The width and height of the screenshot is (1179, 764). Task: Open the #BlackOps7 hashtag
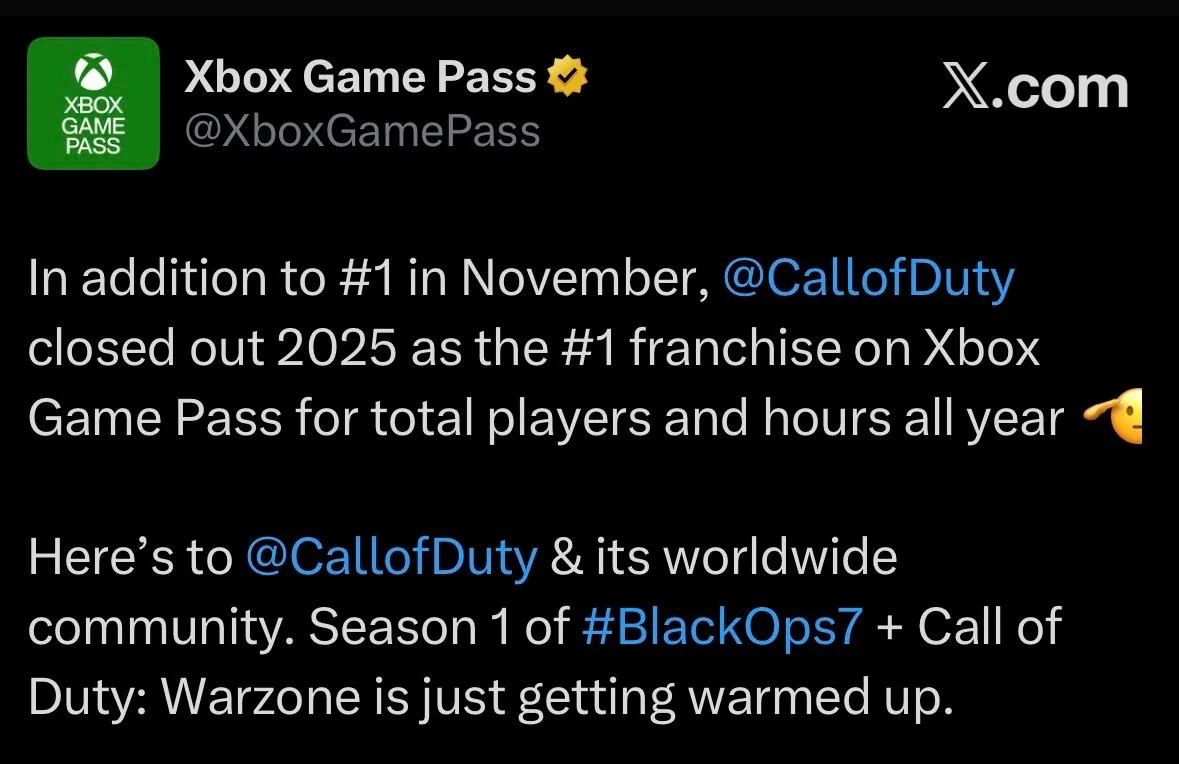coord(721,627)
